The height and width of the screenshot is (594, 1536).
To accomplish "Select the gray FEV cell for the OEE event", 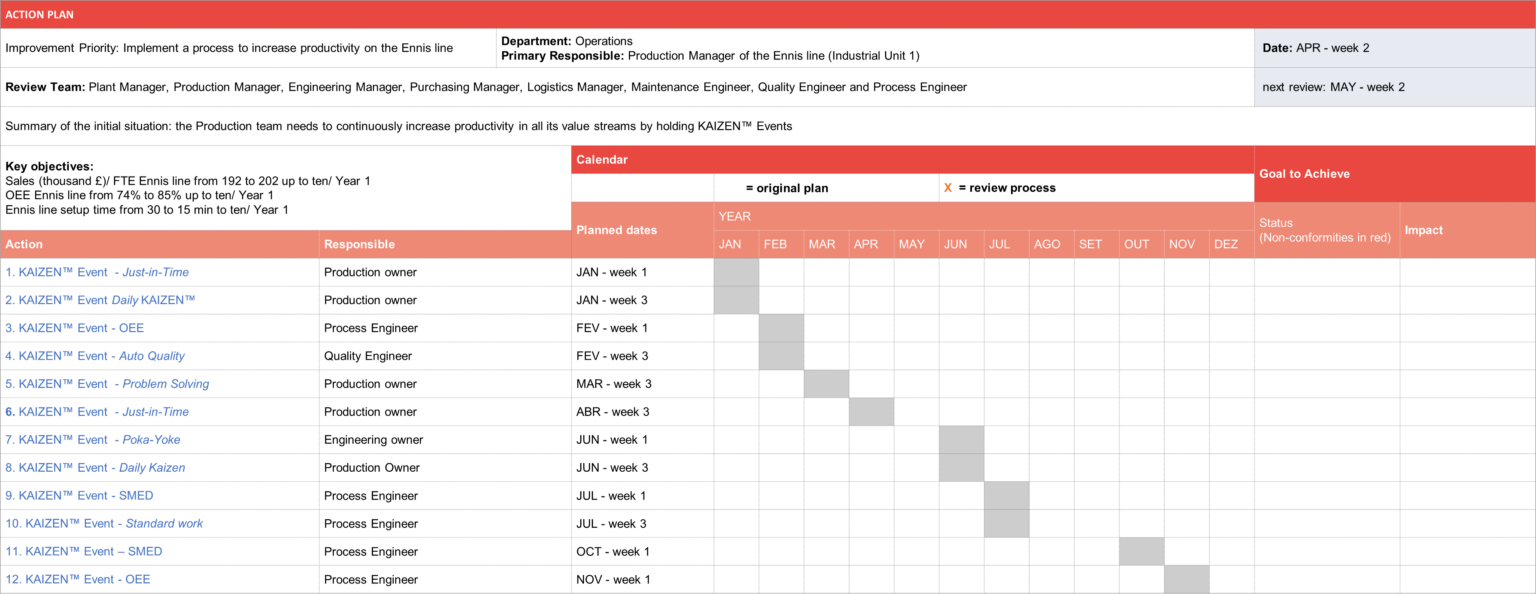I will [781, 328].
